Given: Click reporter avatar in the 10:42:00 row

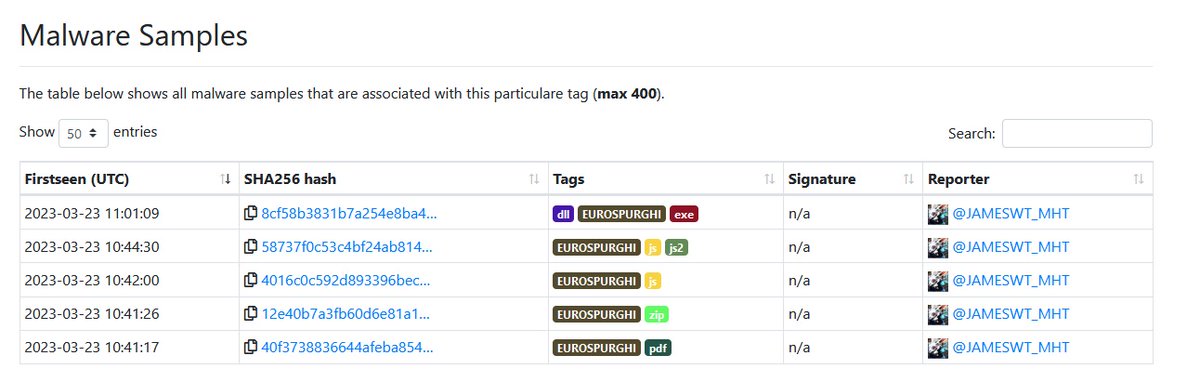Looking at the screenshot, I should (x=938, y=280).
